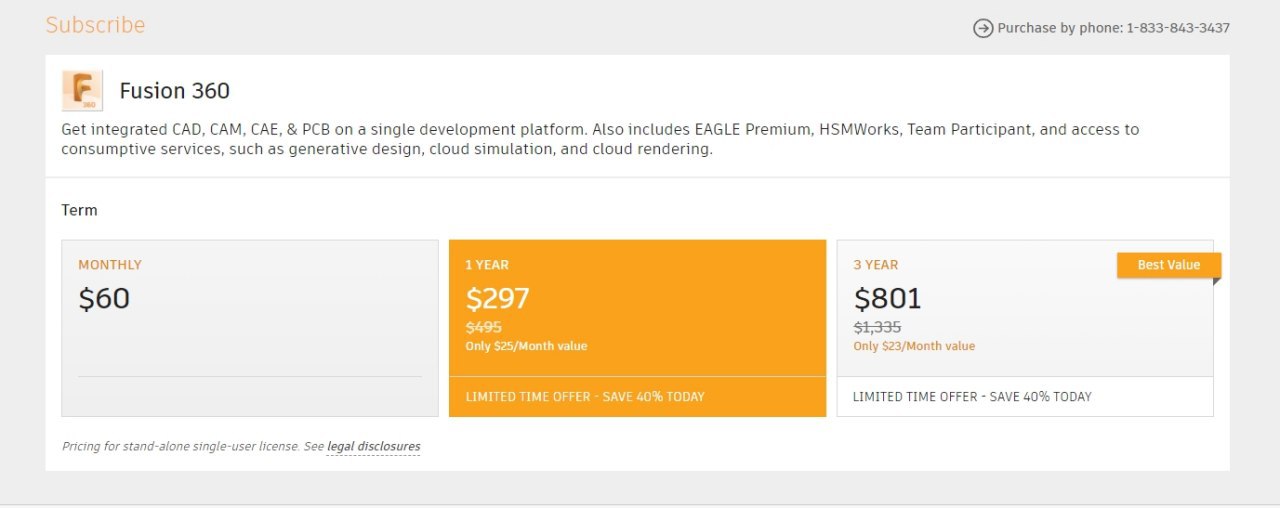The width and height of the screenshot is (1280, 508).
Task: Click the Subscribe heading
Action: [x=96, y=25]
